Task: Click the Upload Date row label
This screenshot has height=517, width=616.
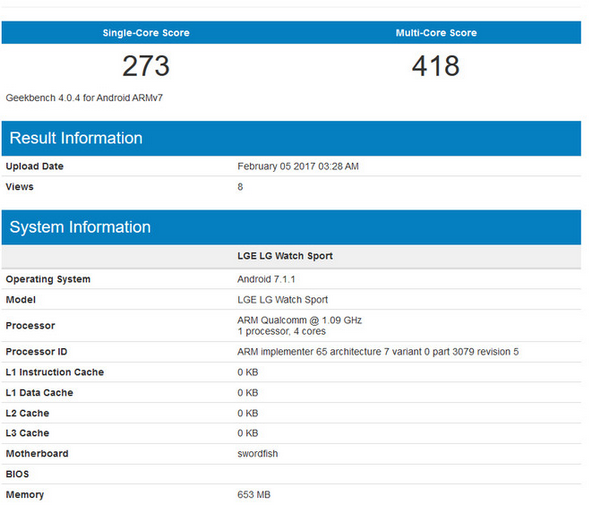Action: pos(34,166)
